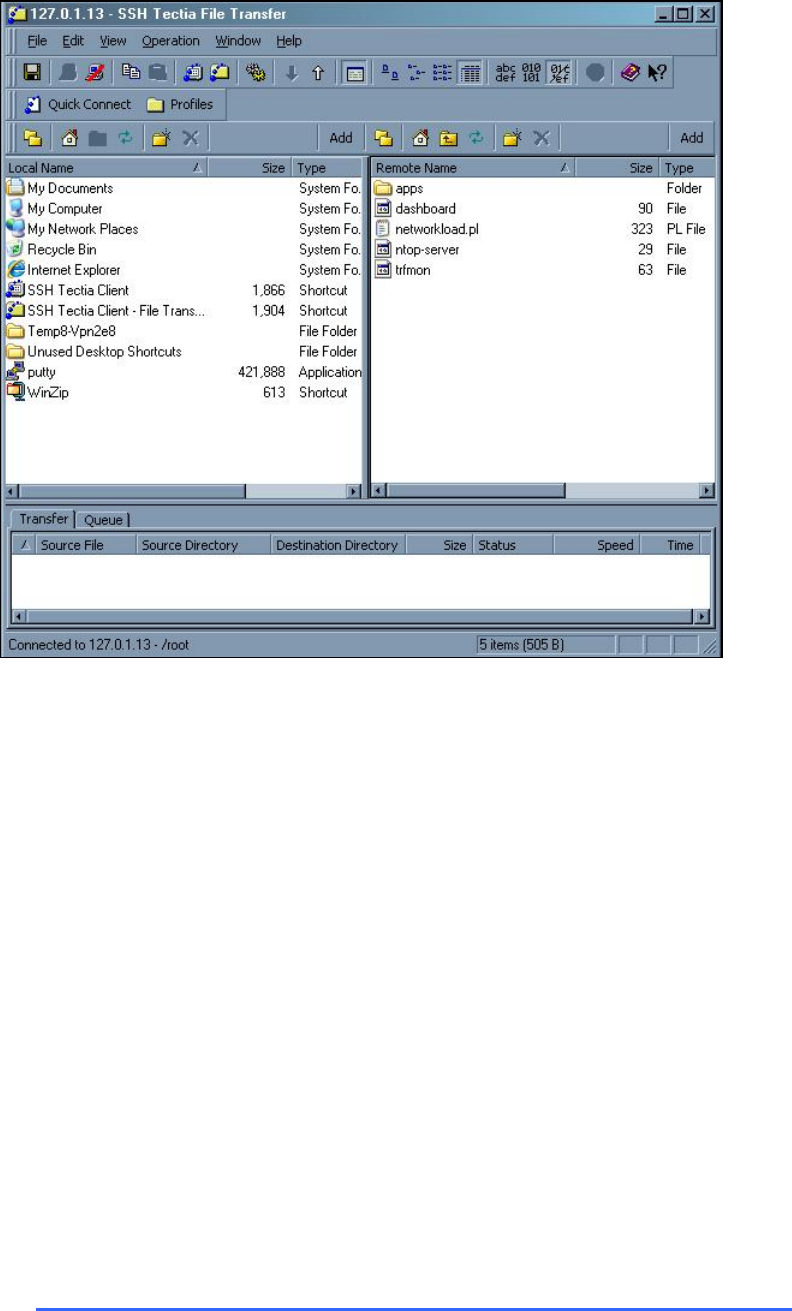Click Source File column header

[84, 545]
